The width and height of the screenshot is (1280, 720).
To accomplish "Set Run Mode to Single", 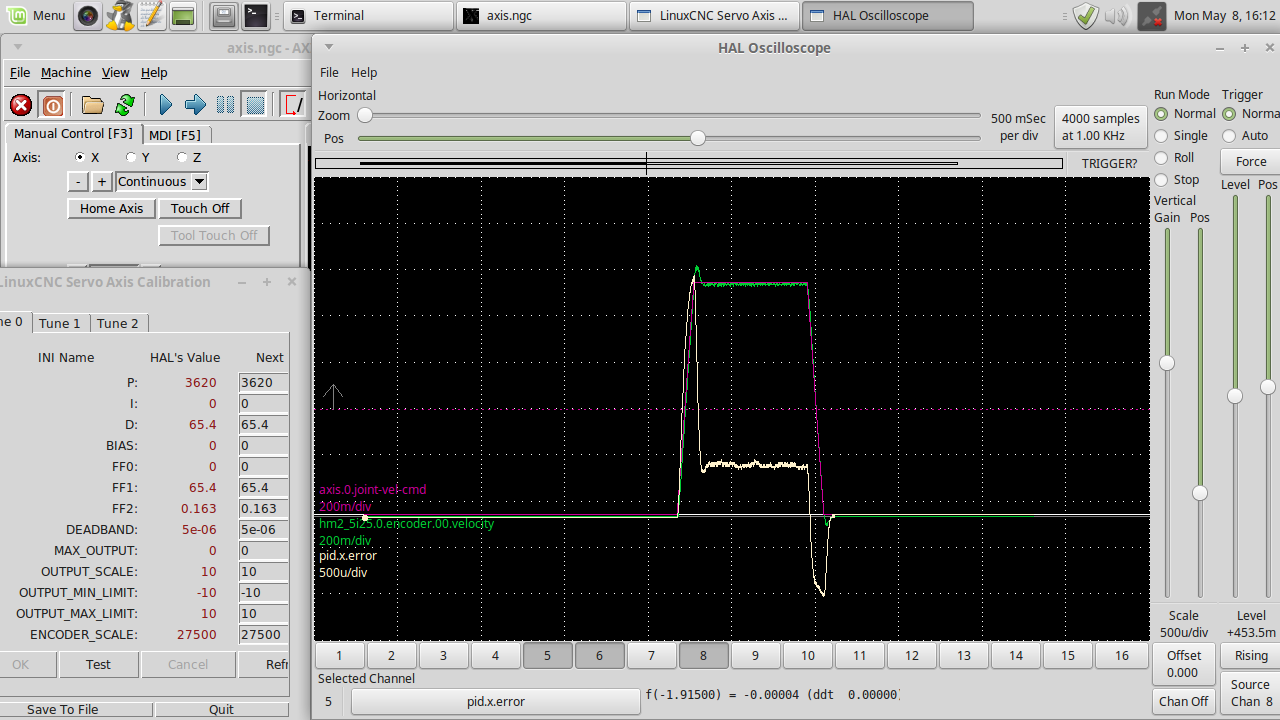I will (1161, 136).
